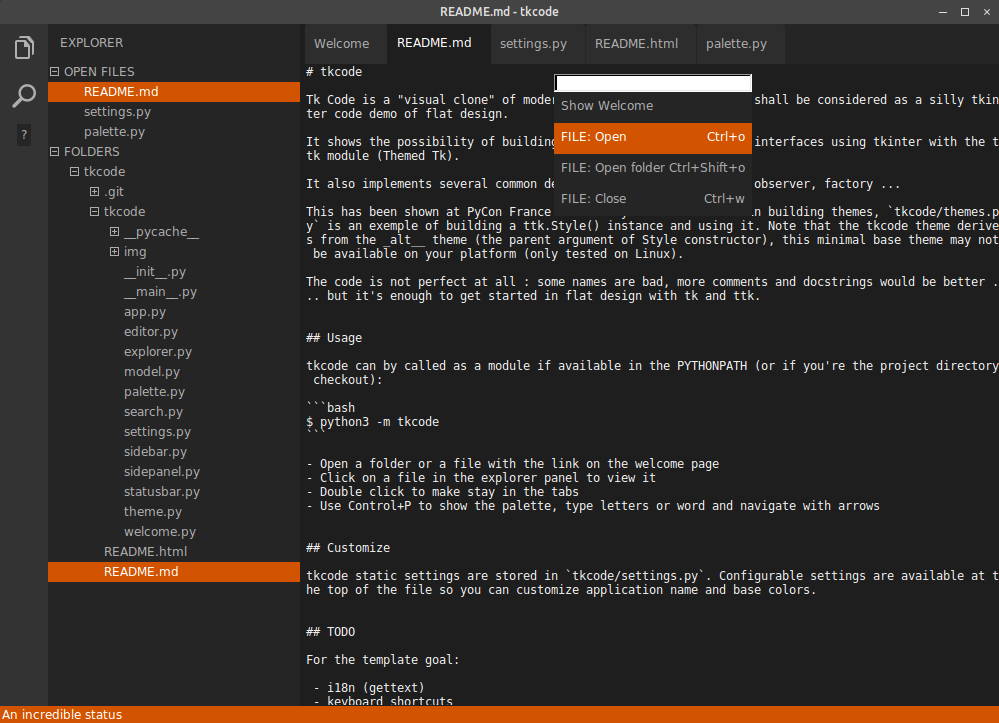Click the '- i18n (gettext)' editor line

[369, 688]
